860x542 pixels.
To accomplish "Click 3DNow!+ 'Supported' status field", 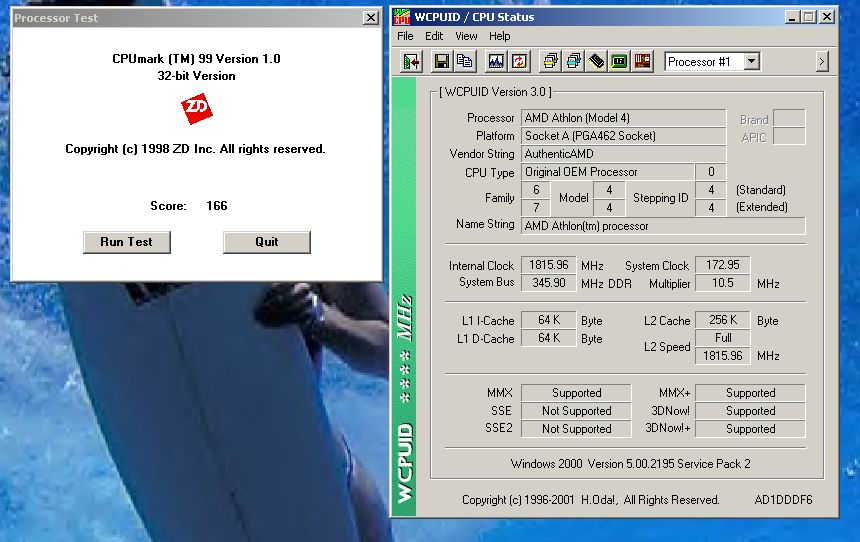I will coord(750,429).
